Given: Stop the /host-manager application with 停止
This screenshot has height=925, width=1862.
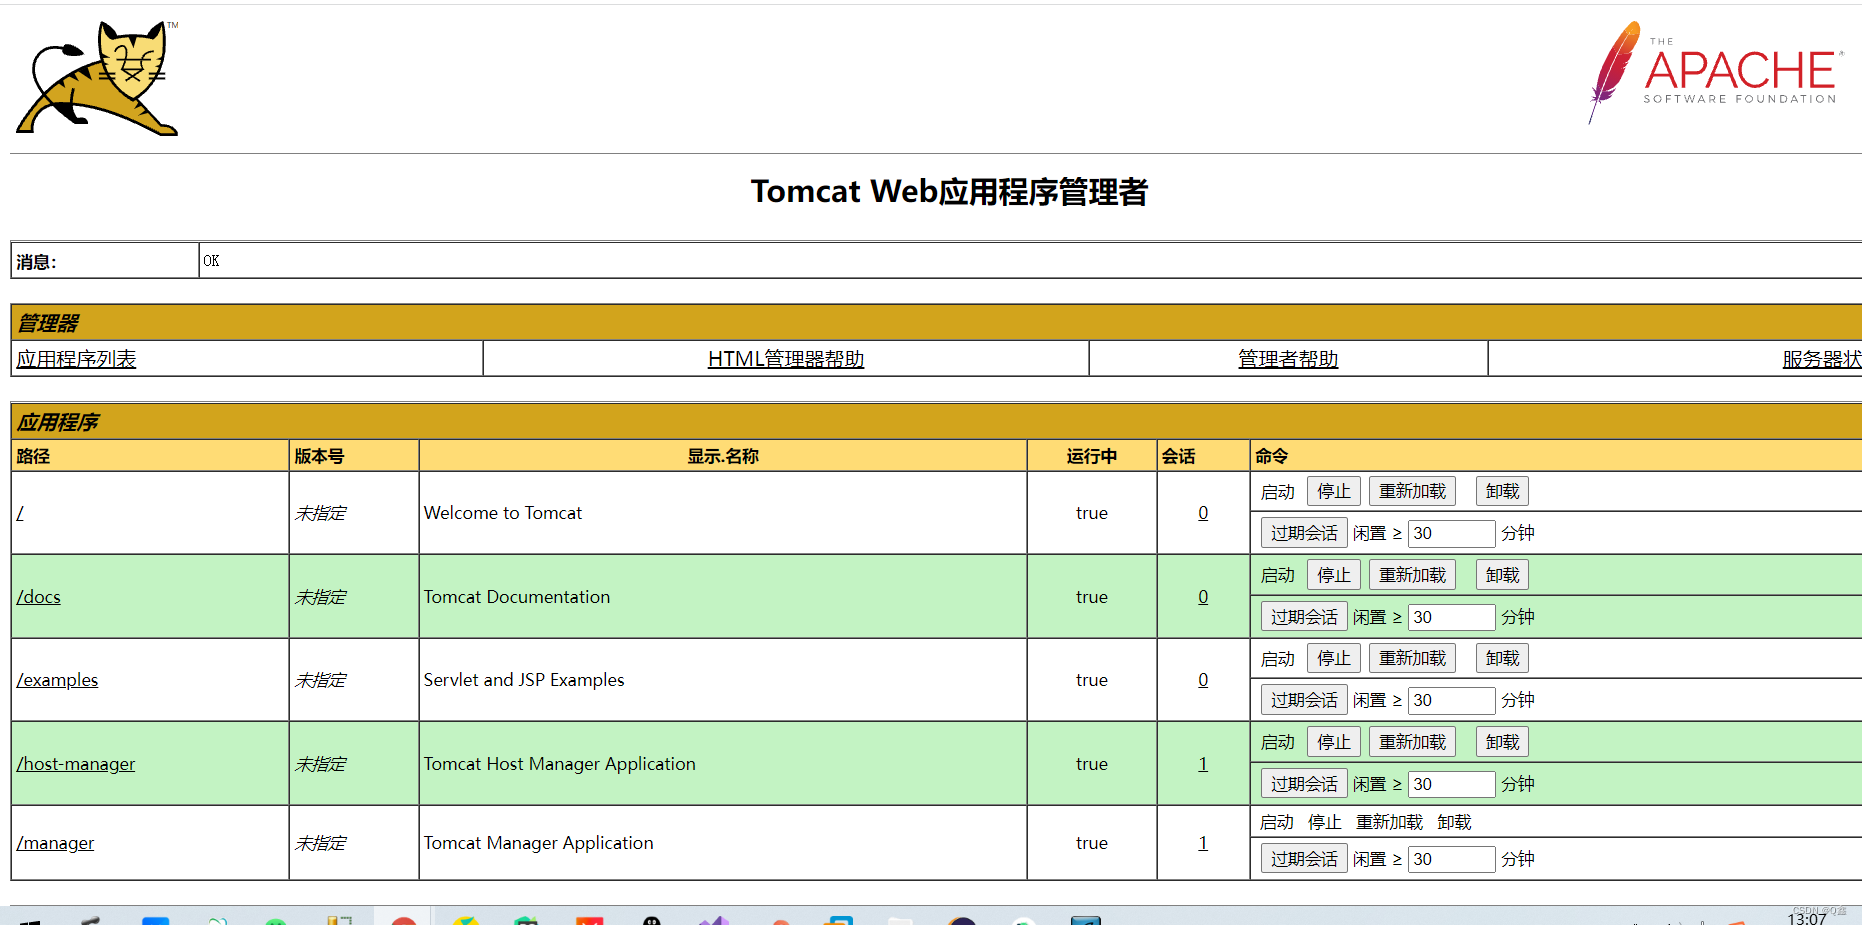Looking at the screenshot, I should click(x=1334, y=742).
